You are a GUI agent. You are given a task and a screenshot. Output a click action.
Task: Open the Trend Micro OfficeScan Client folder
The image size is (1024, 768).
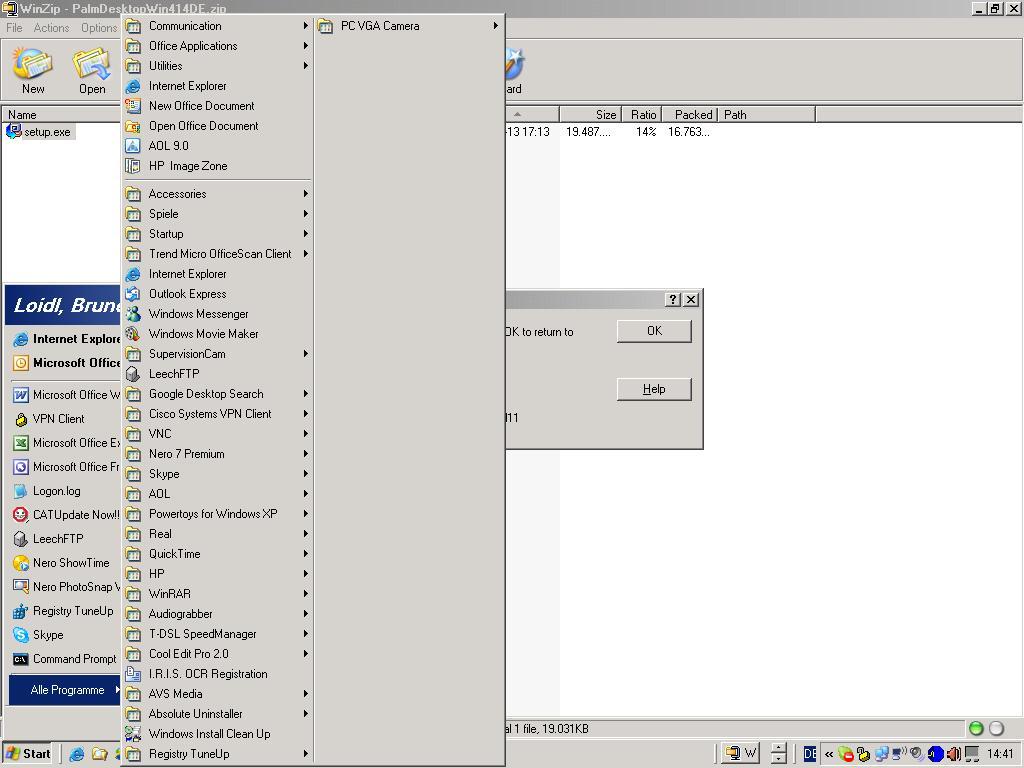point(217,254)
